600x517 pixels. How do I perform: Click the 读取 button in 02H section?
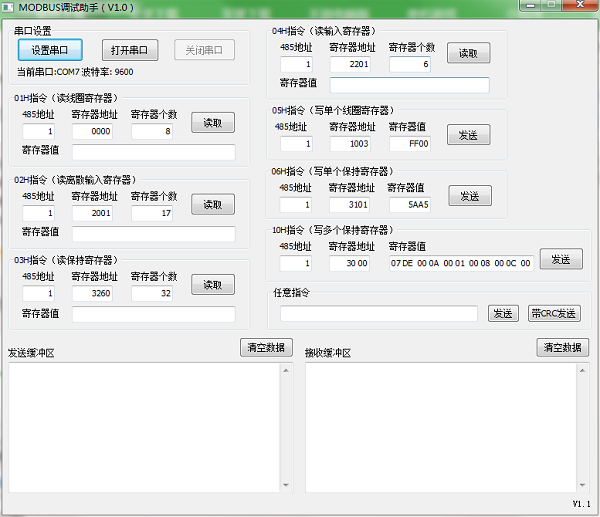coord(213,204)
